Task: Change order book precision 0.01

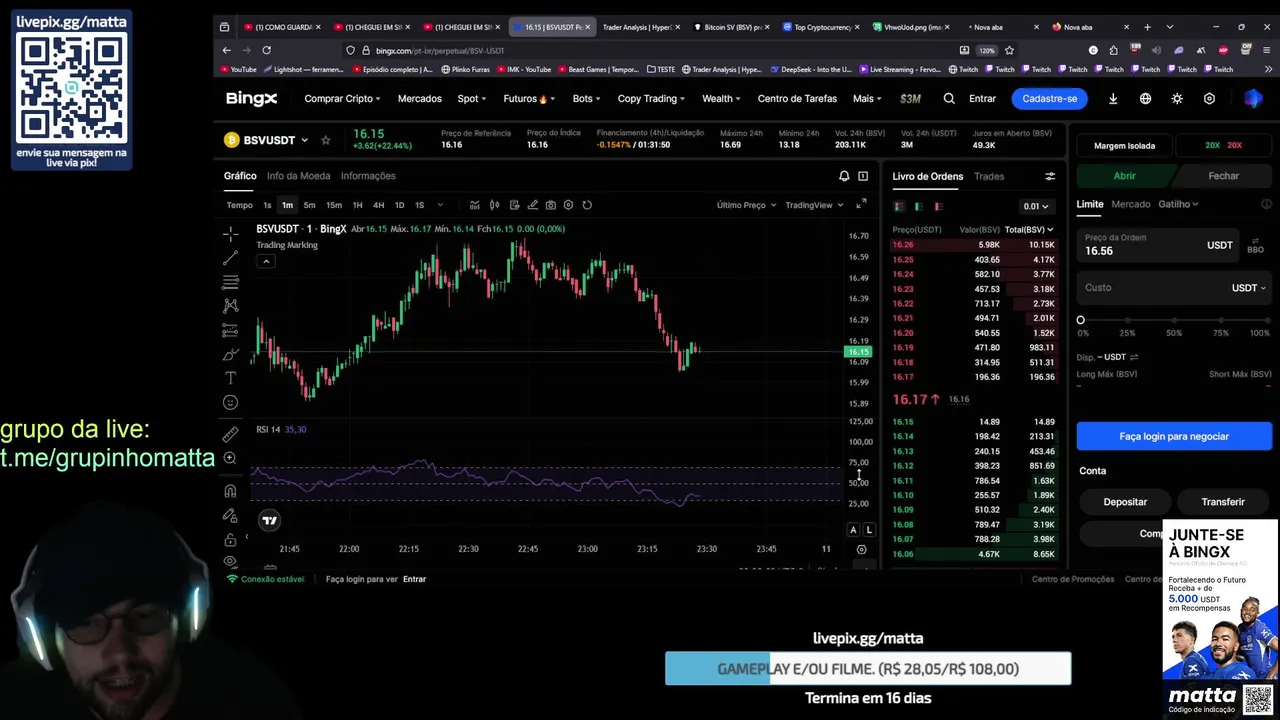Action: 1035,206
